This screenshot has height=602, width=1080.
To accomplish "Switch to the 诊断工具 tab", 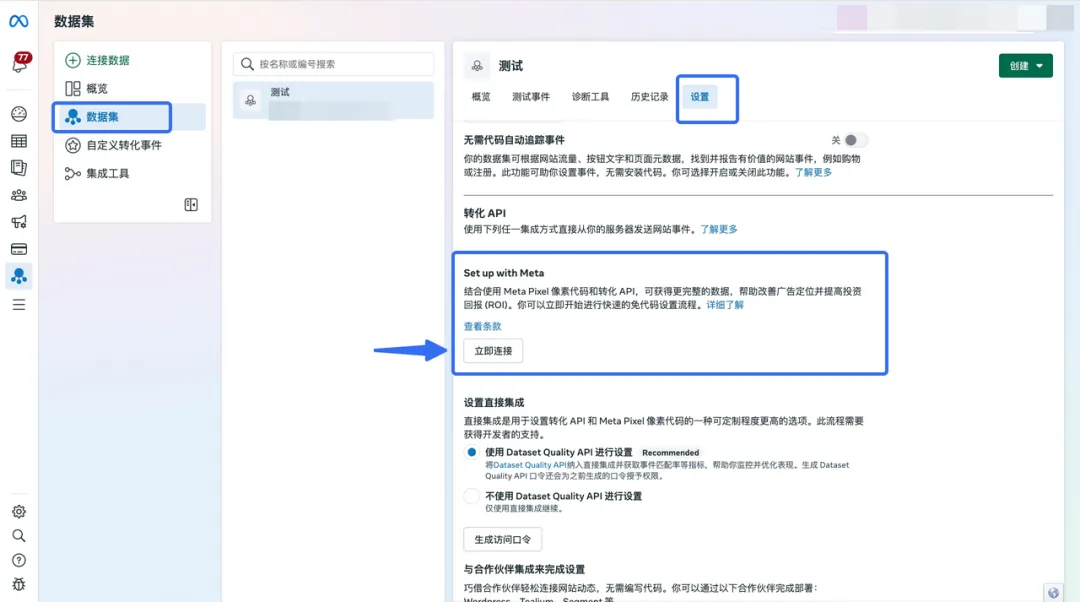I will tap(590, 97).
